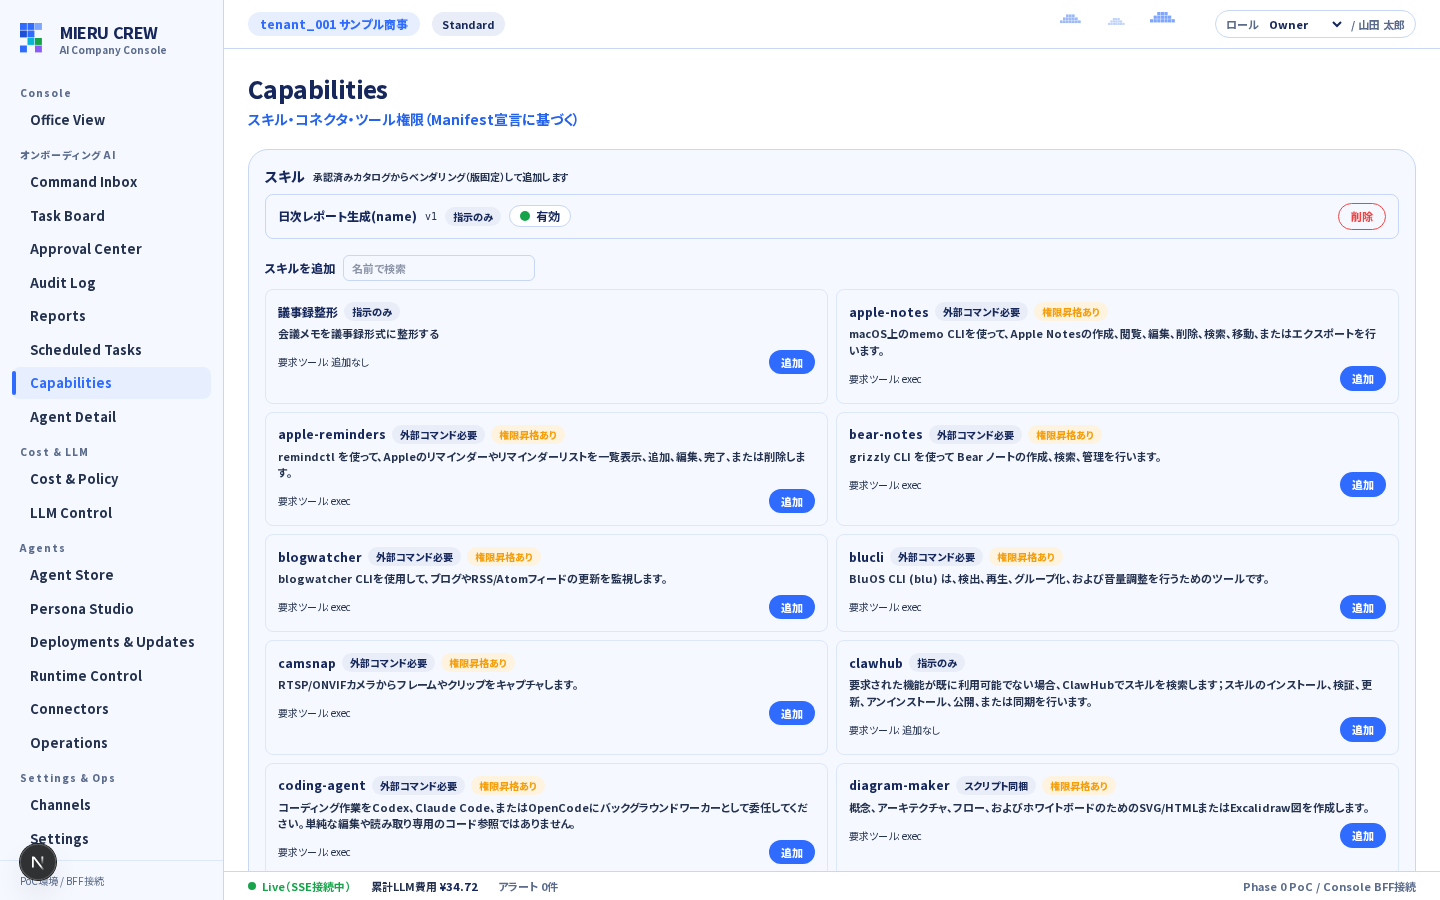Viewport: 1440px width, 900px height.
Task: Click the bear-notes skill title
Action: 886,434
